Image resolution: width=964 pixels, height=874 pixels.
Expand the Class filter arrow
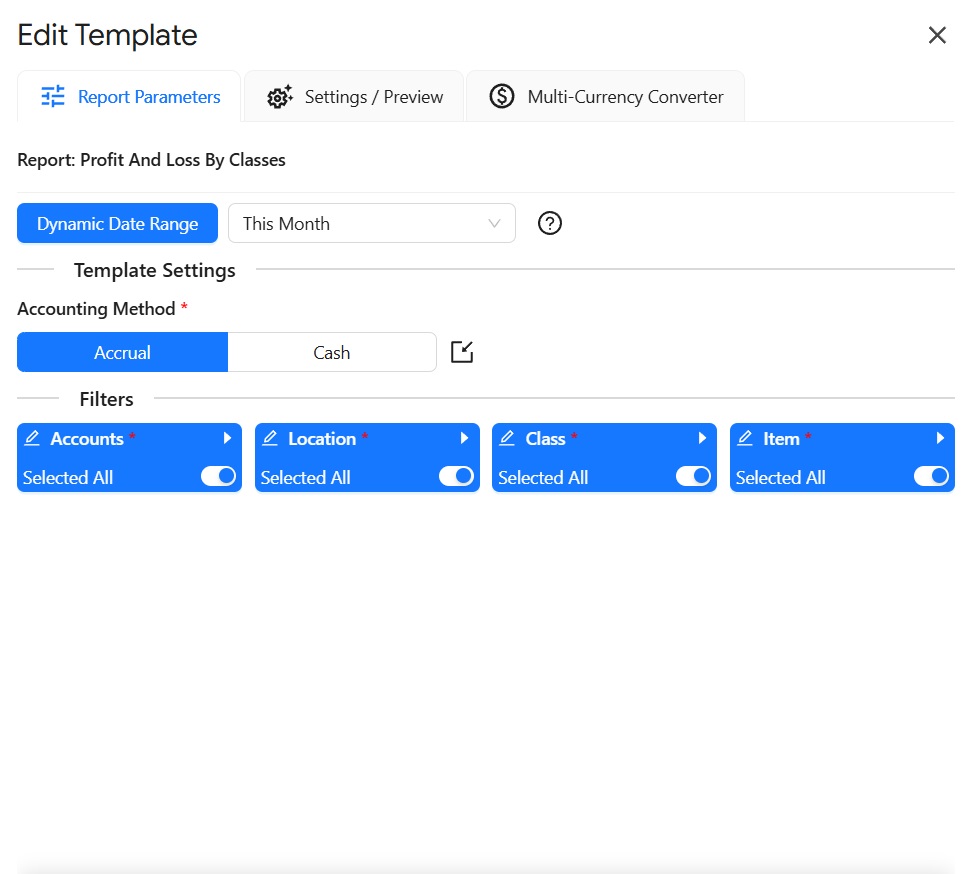[702, 438]
